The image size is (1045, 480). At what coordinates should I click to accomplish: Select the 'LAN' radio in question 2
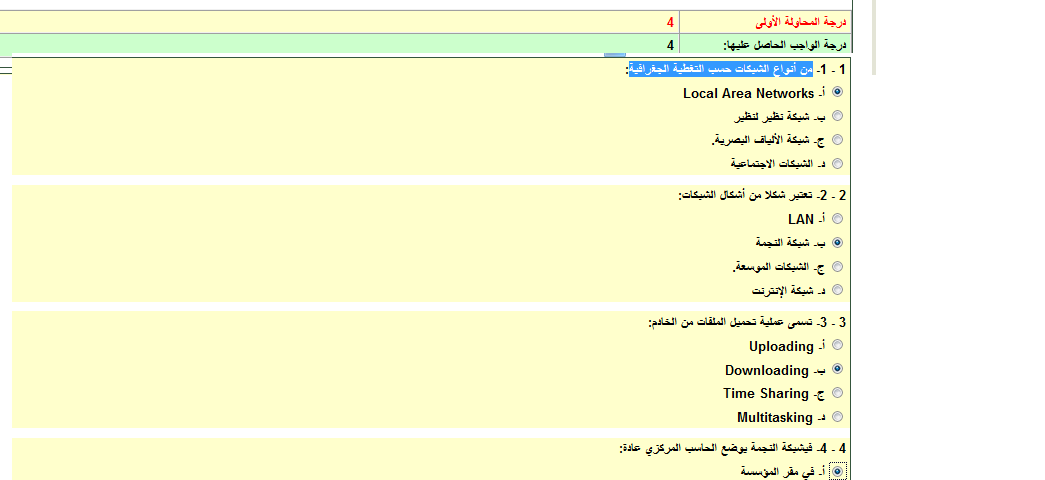click(837, 218)
